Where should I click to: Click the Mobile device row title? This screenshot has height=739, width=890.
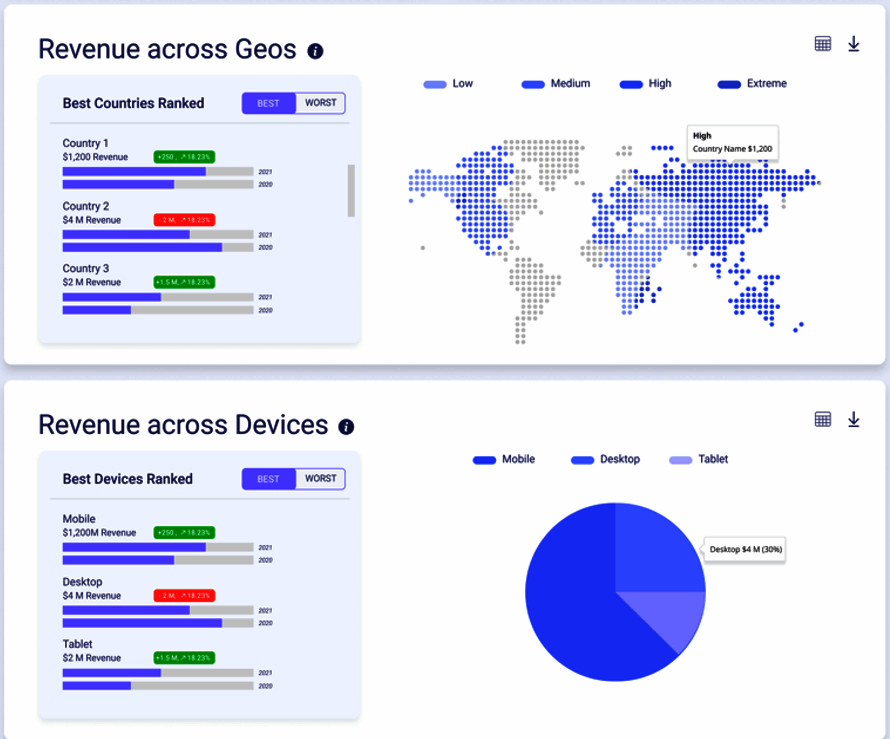(x=79, y=519)
